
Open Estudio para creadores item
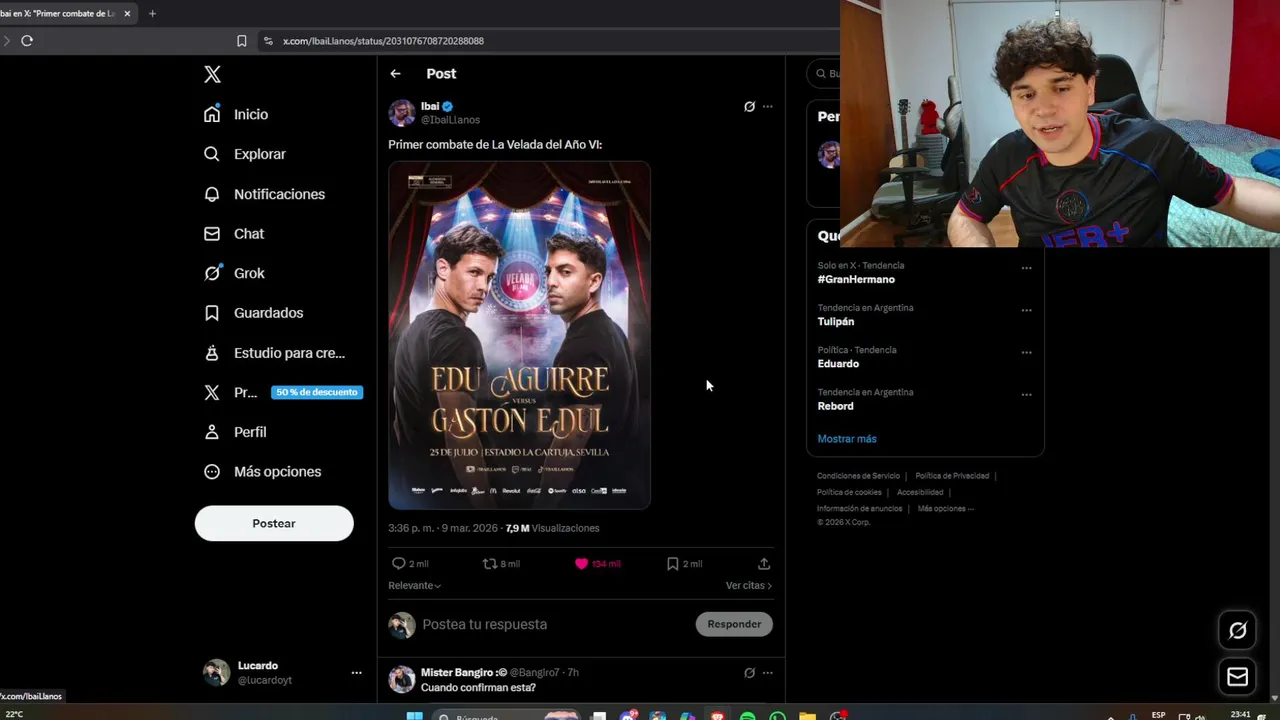click(x=274, y=353)
